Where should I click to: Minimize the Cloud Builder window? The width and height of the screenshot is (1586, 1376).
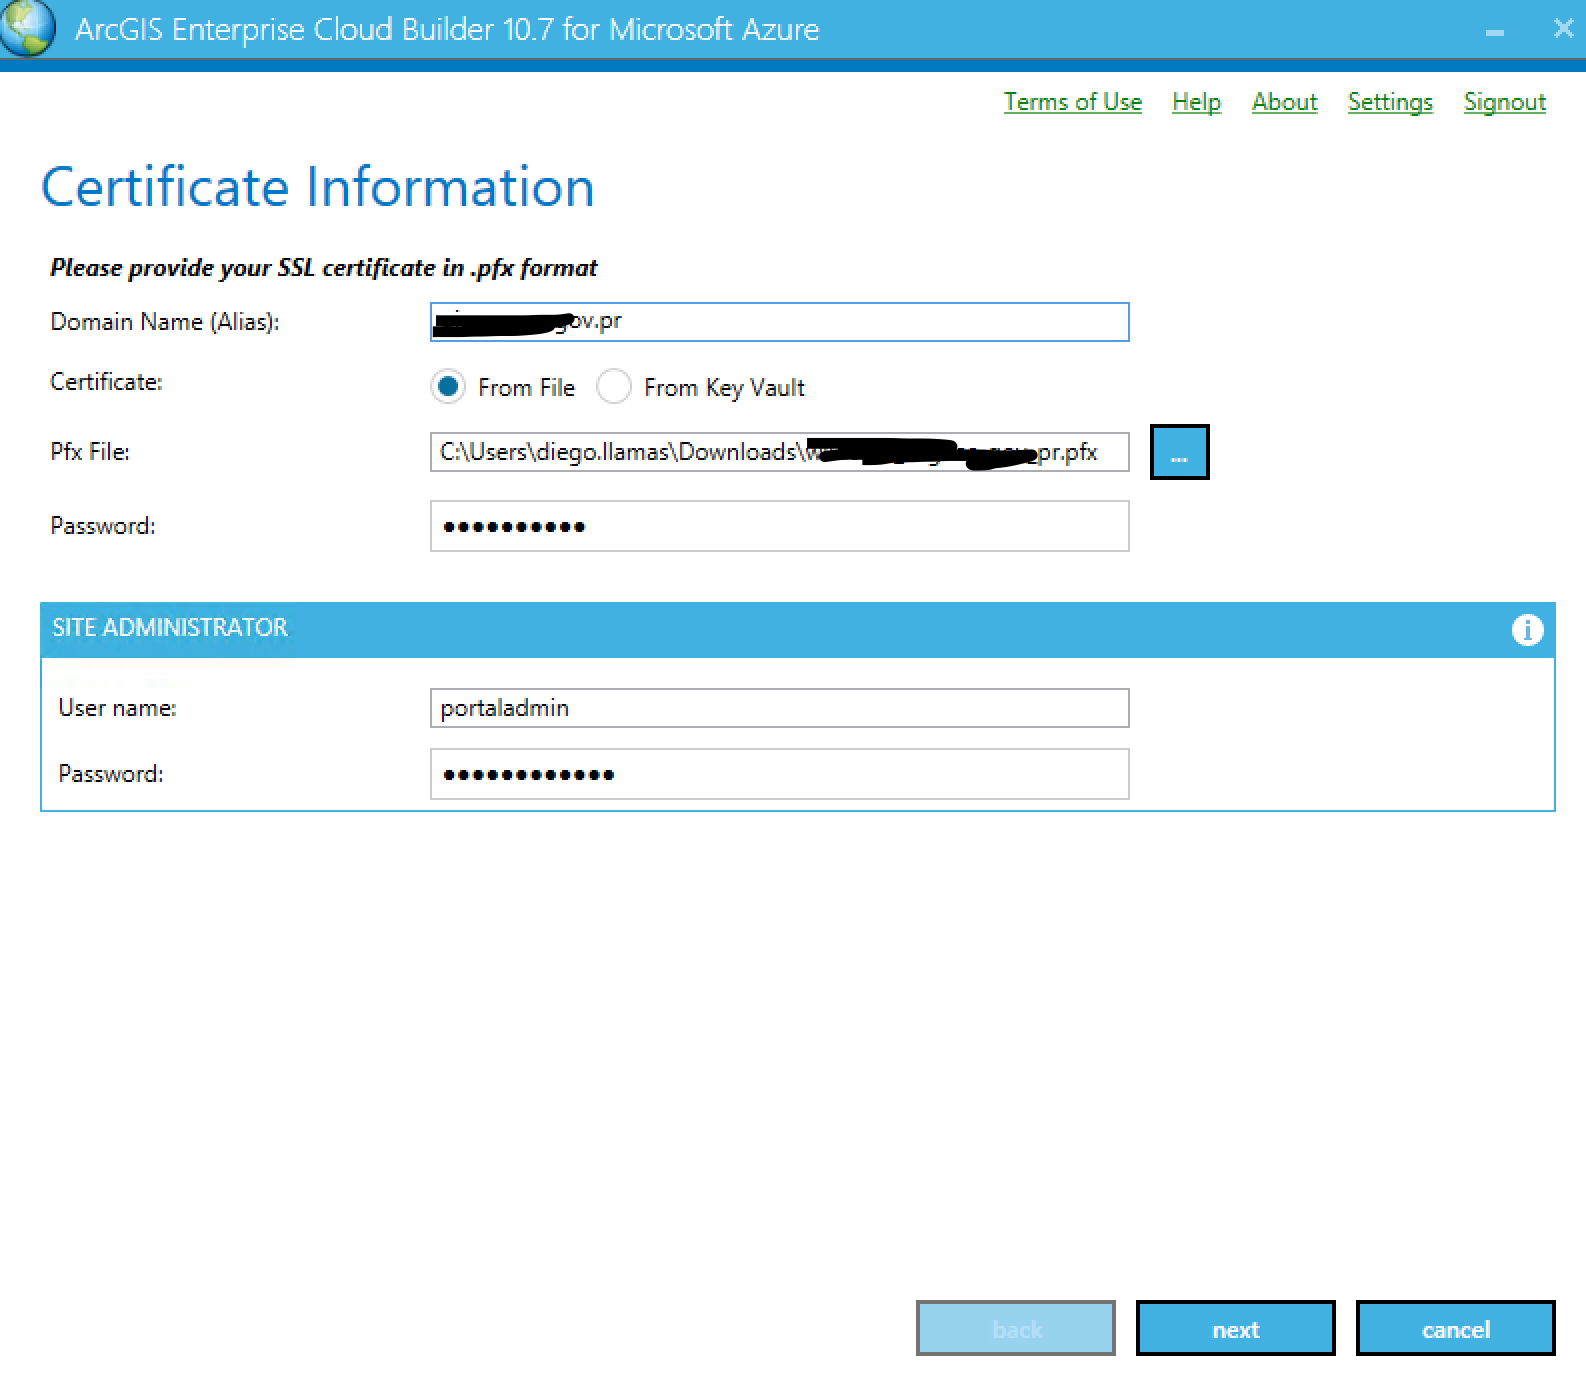pos(1495,32)
